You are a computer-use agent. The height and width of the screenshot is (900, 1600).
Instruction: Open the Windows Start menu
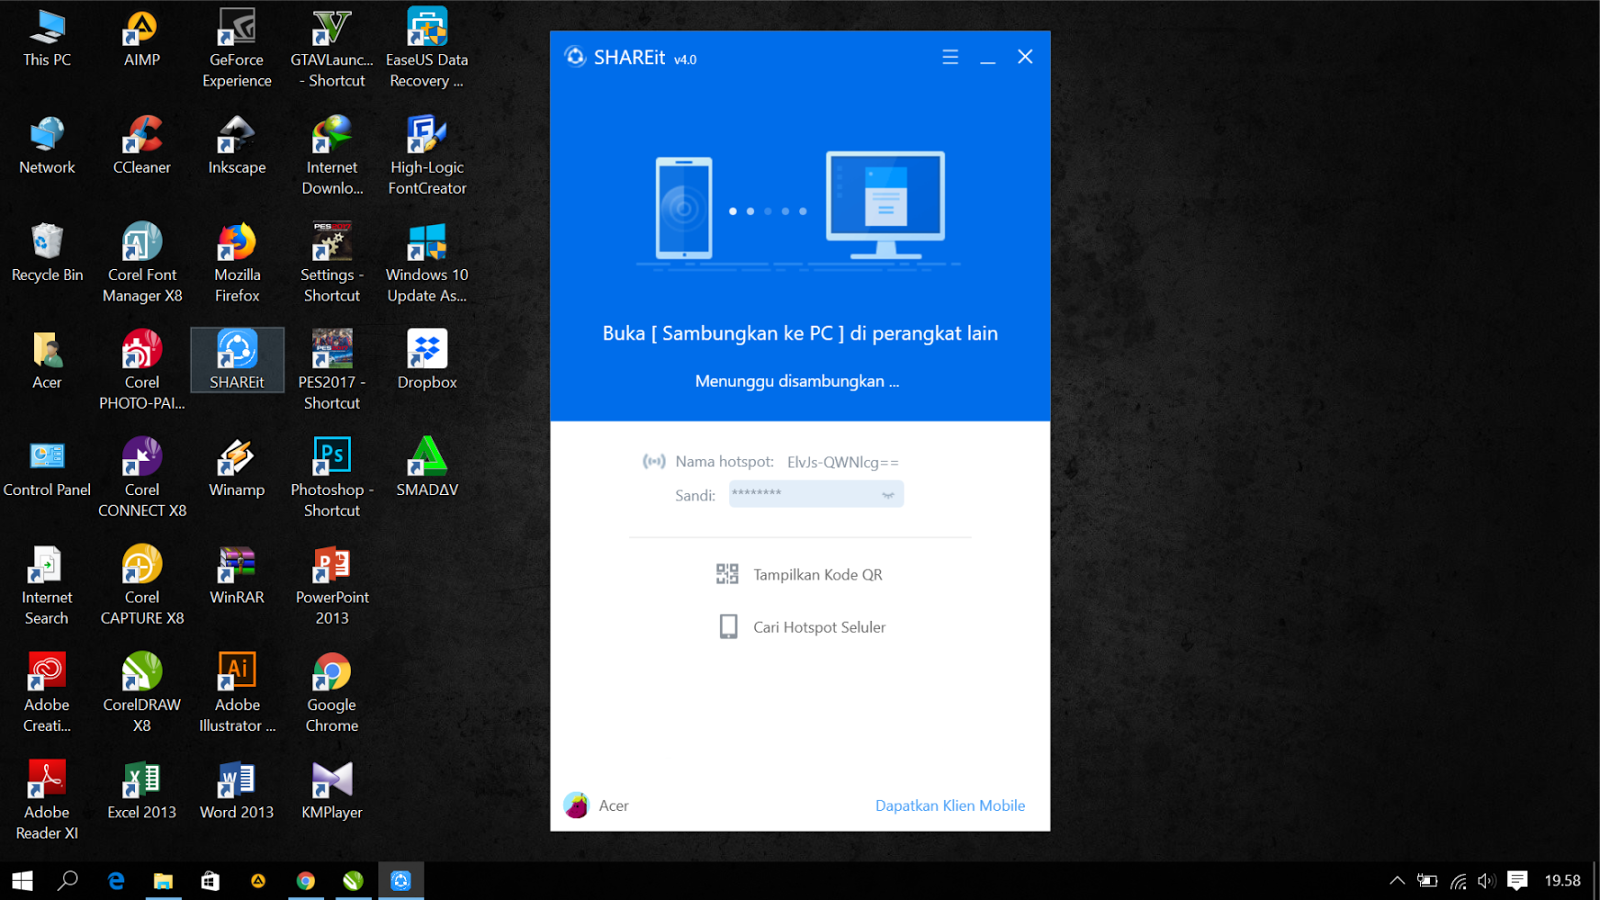[x=22, y=881]
